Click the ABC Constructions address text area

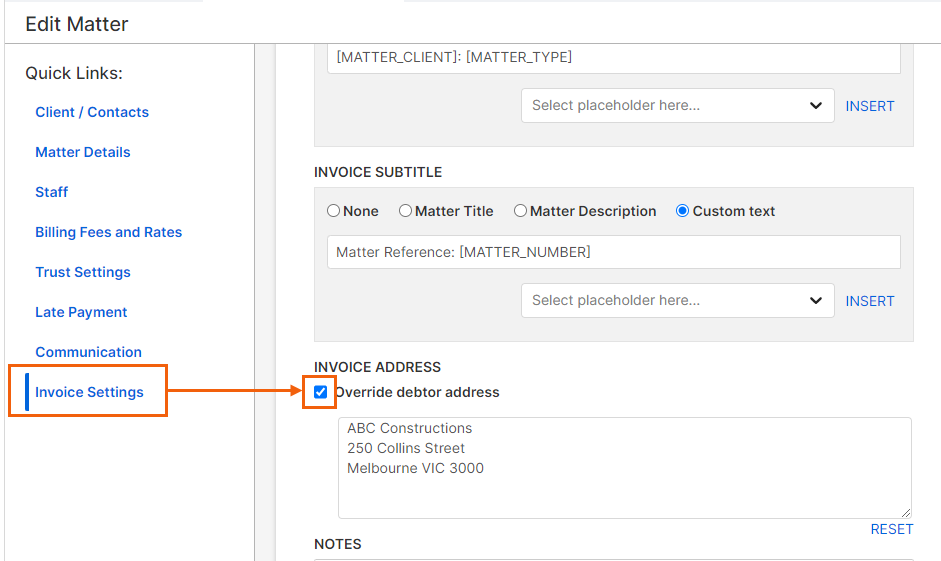click(x=625, y=468)
